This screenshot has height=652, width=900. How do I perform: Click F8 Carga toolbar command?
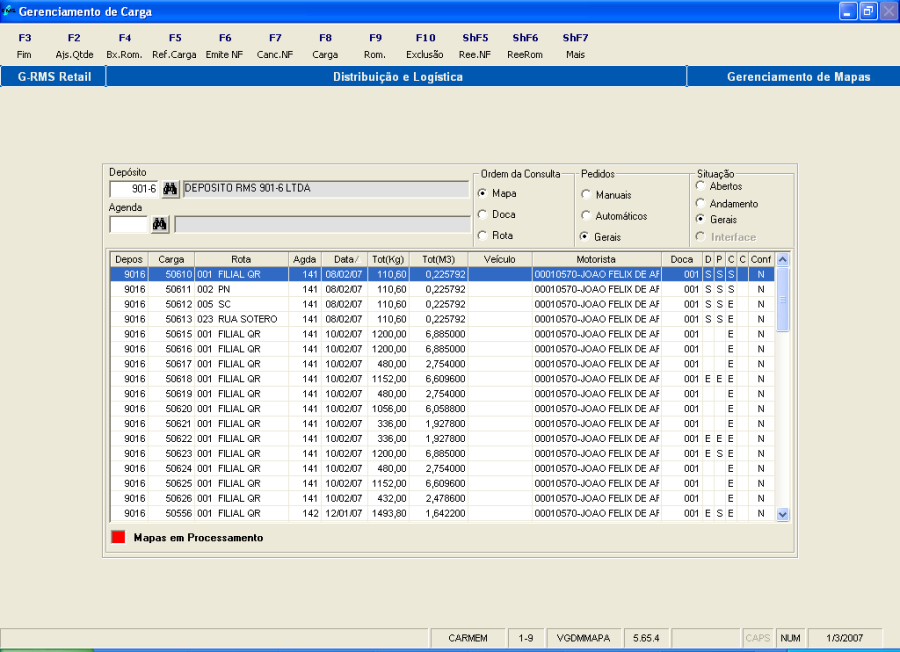325,46
